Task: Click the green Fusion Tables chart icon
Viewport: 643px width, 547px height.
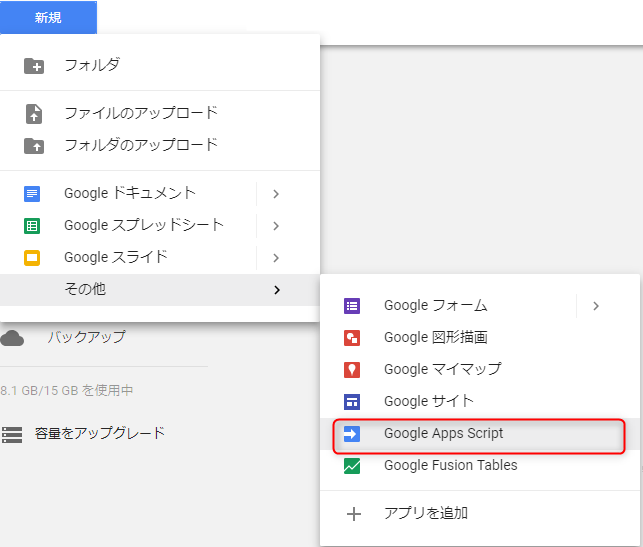Action: coord(352,466)
